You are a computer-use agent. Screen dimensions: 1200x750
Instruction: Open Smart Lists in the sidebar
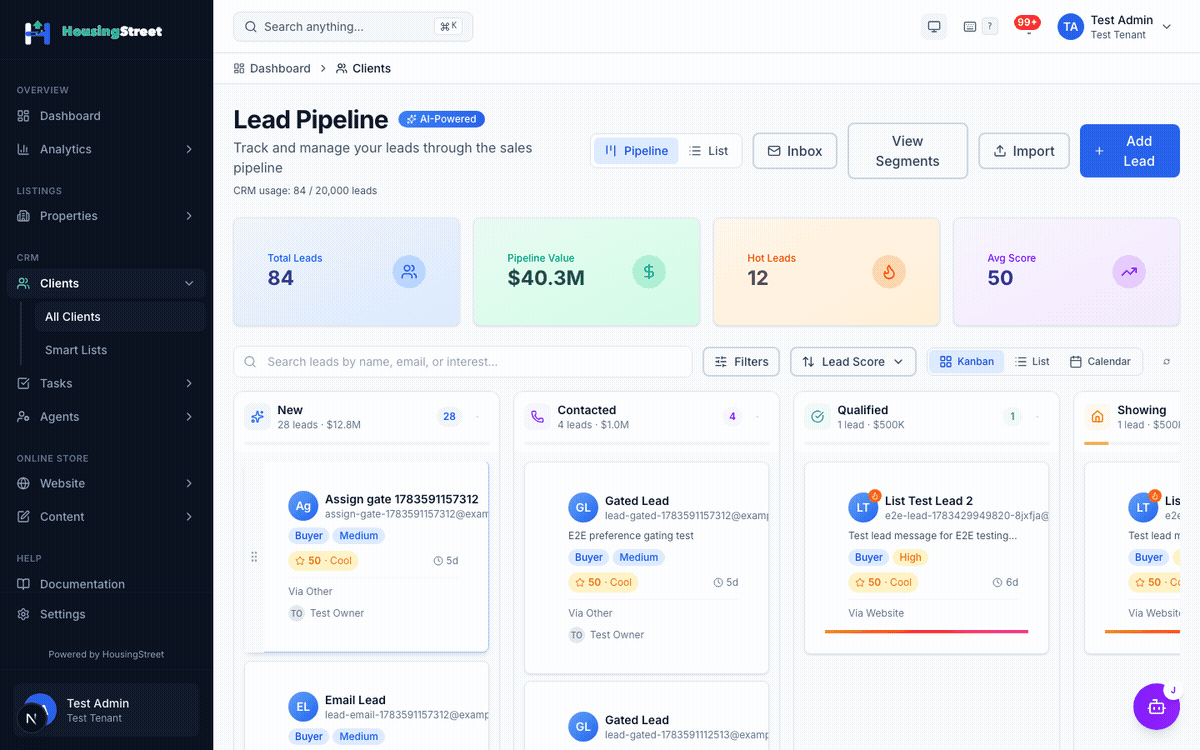pyautogui.click(x=120, y=350)
